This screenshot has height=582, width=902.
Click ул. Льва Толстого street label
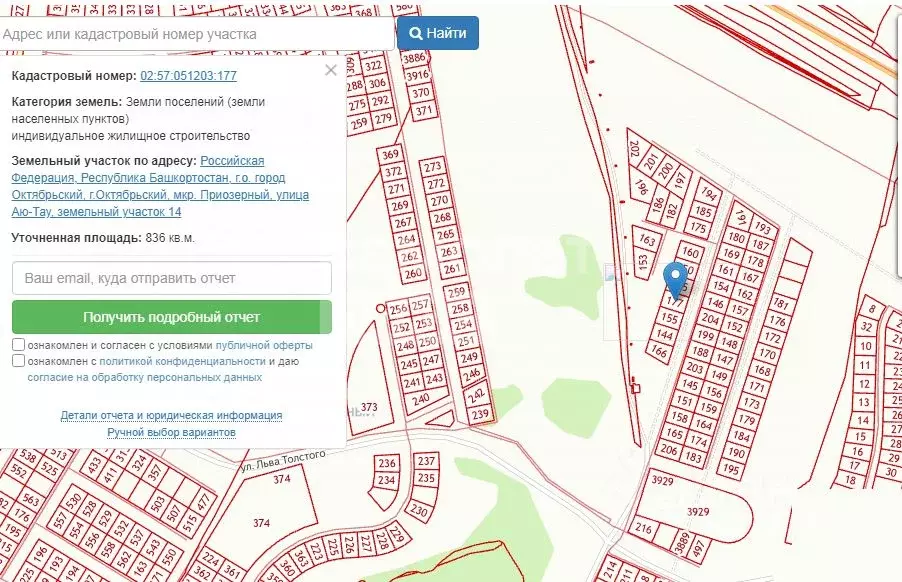283,461
